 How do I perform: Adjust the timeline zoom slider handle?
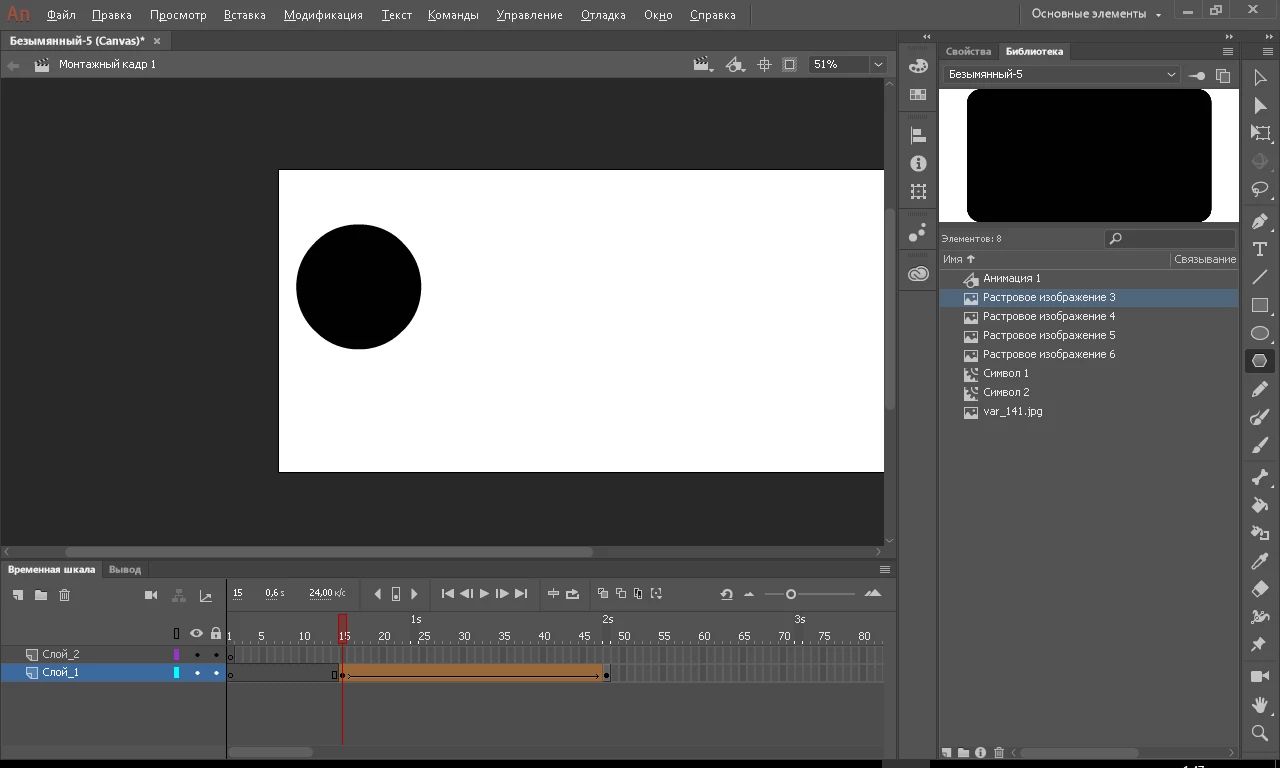pyautogui.click(x=791, y=594)
